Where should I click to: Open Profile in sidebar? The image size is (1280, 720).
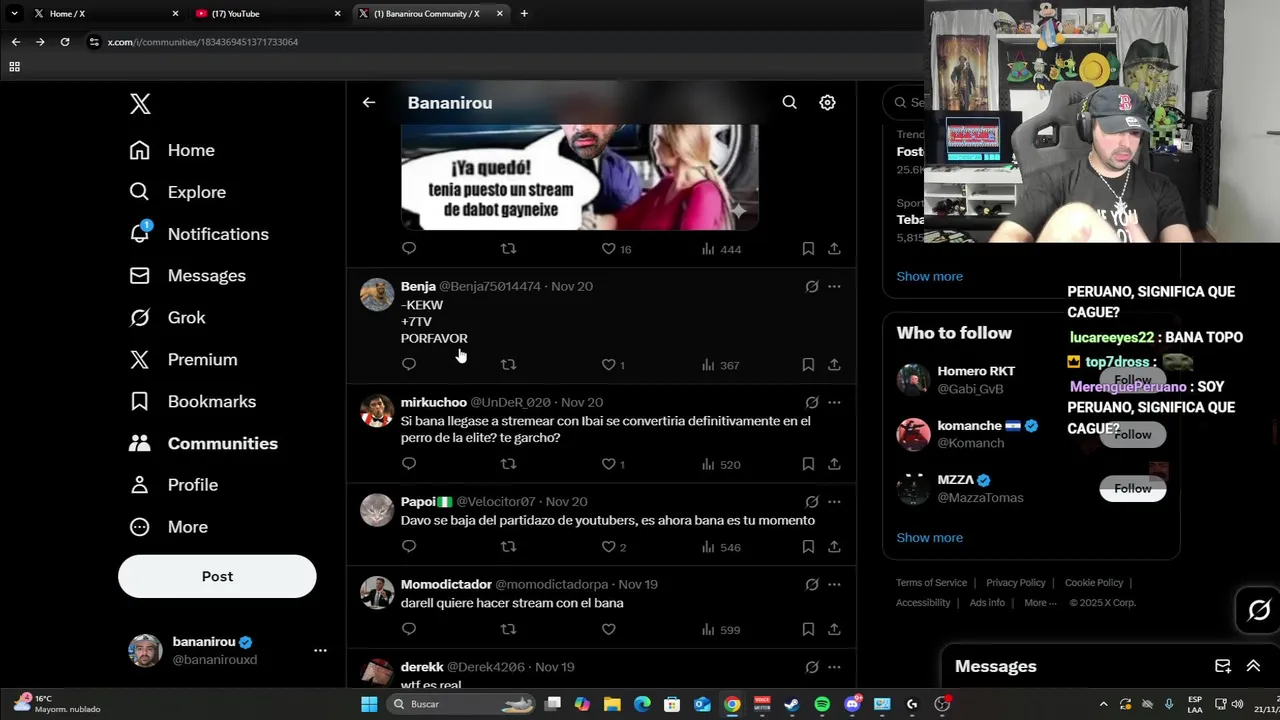point(173,485)
